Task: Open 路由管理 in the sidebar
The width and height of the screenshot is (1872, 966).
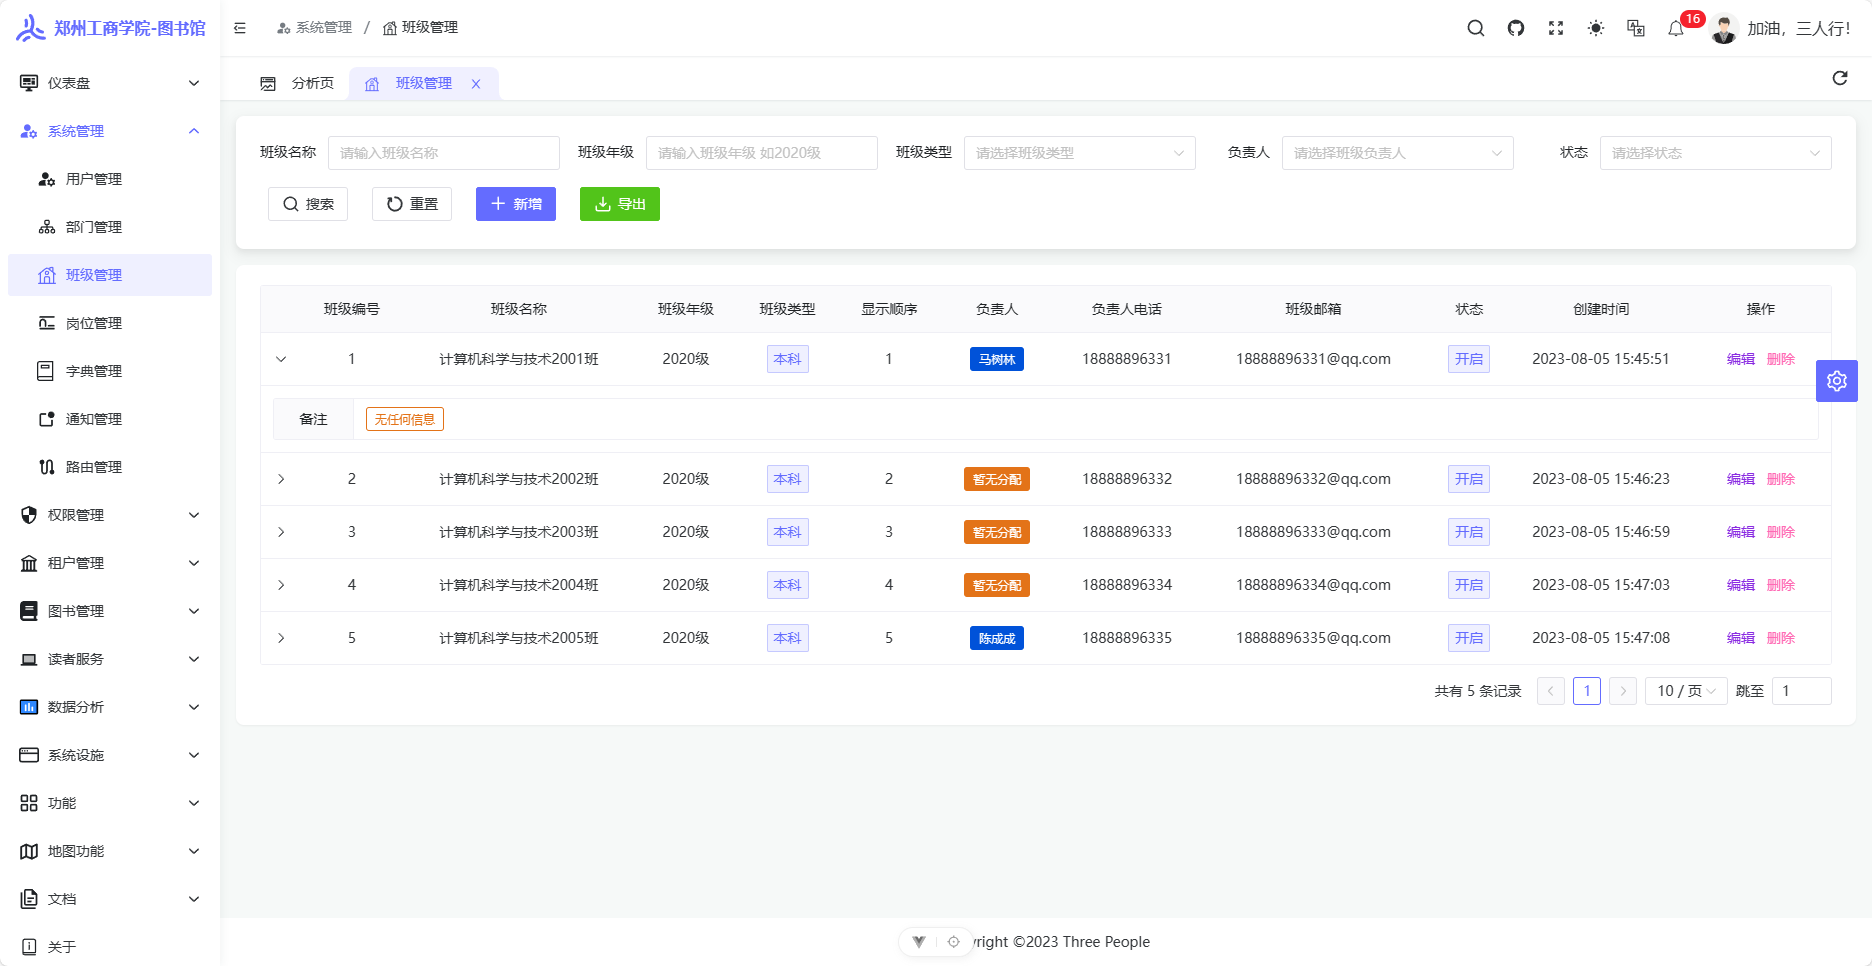Action: (110, 467)
